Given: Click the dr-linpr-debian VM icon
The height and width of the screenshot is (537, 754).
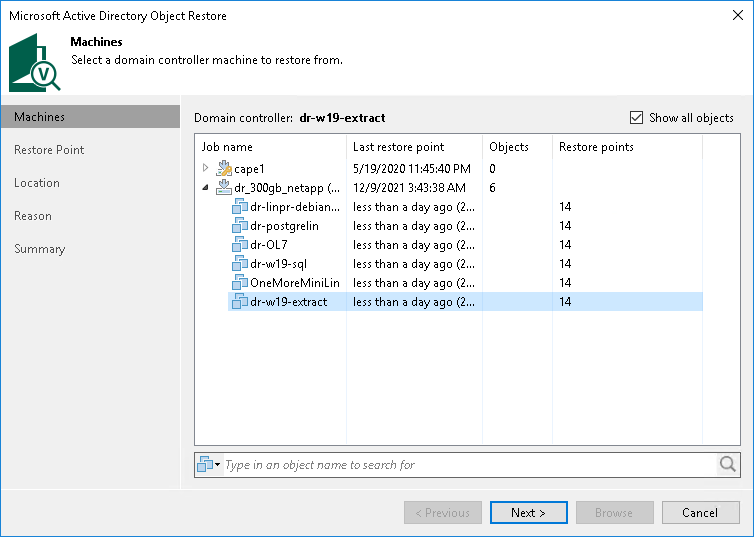Looking at the screenshot, I should (239, 207).
